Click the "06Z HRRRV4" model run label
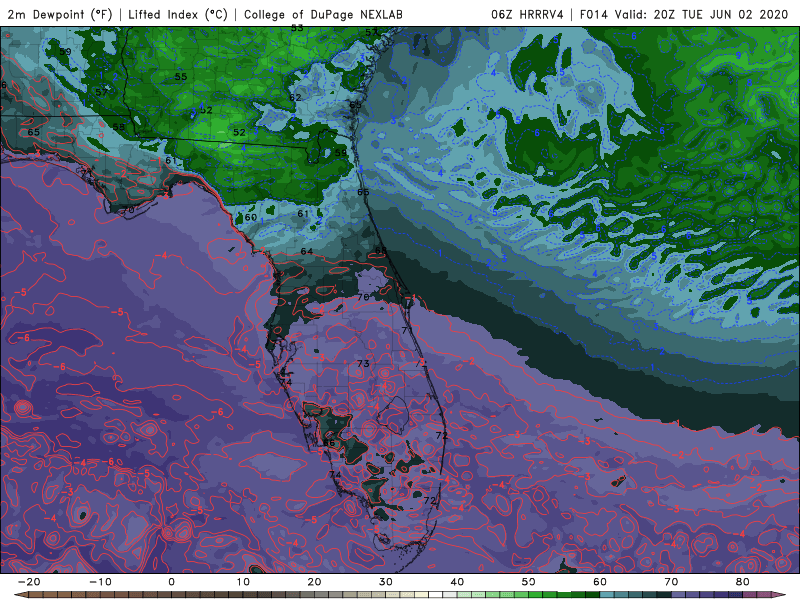The height and width of the screenshot is (600, 800). [527, 15]
